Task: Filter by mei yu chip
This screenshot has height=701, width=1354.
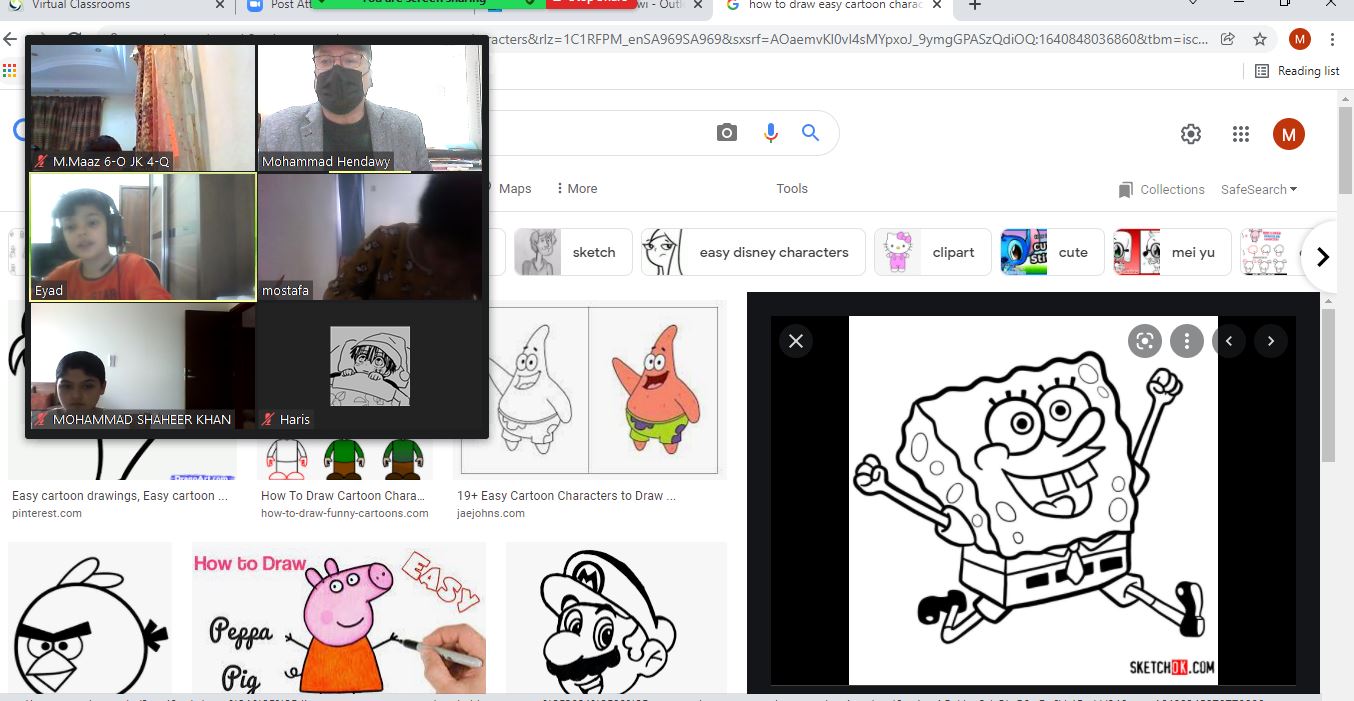Action: click(x=1172, y=252)
